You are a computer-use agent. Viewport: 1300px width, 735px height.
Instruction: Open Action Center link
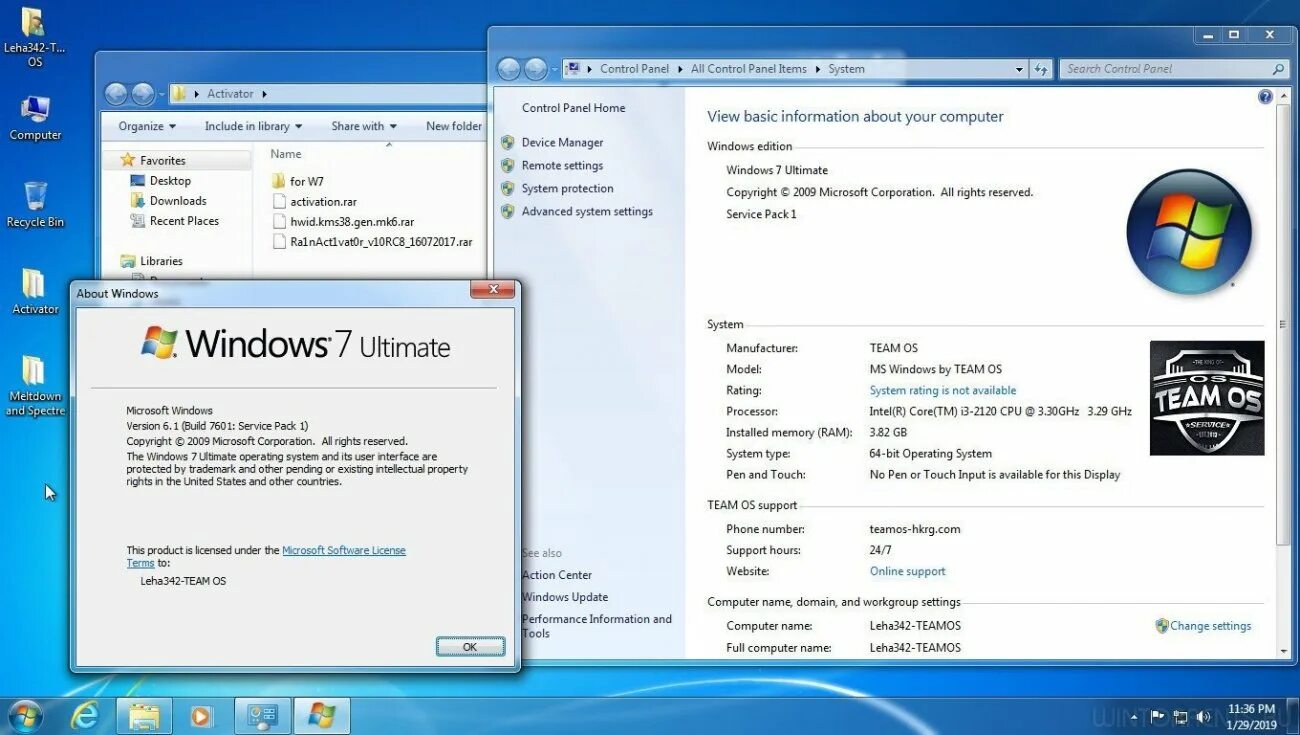(556, 575)
